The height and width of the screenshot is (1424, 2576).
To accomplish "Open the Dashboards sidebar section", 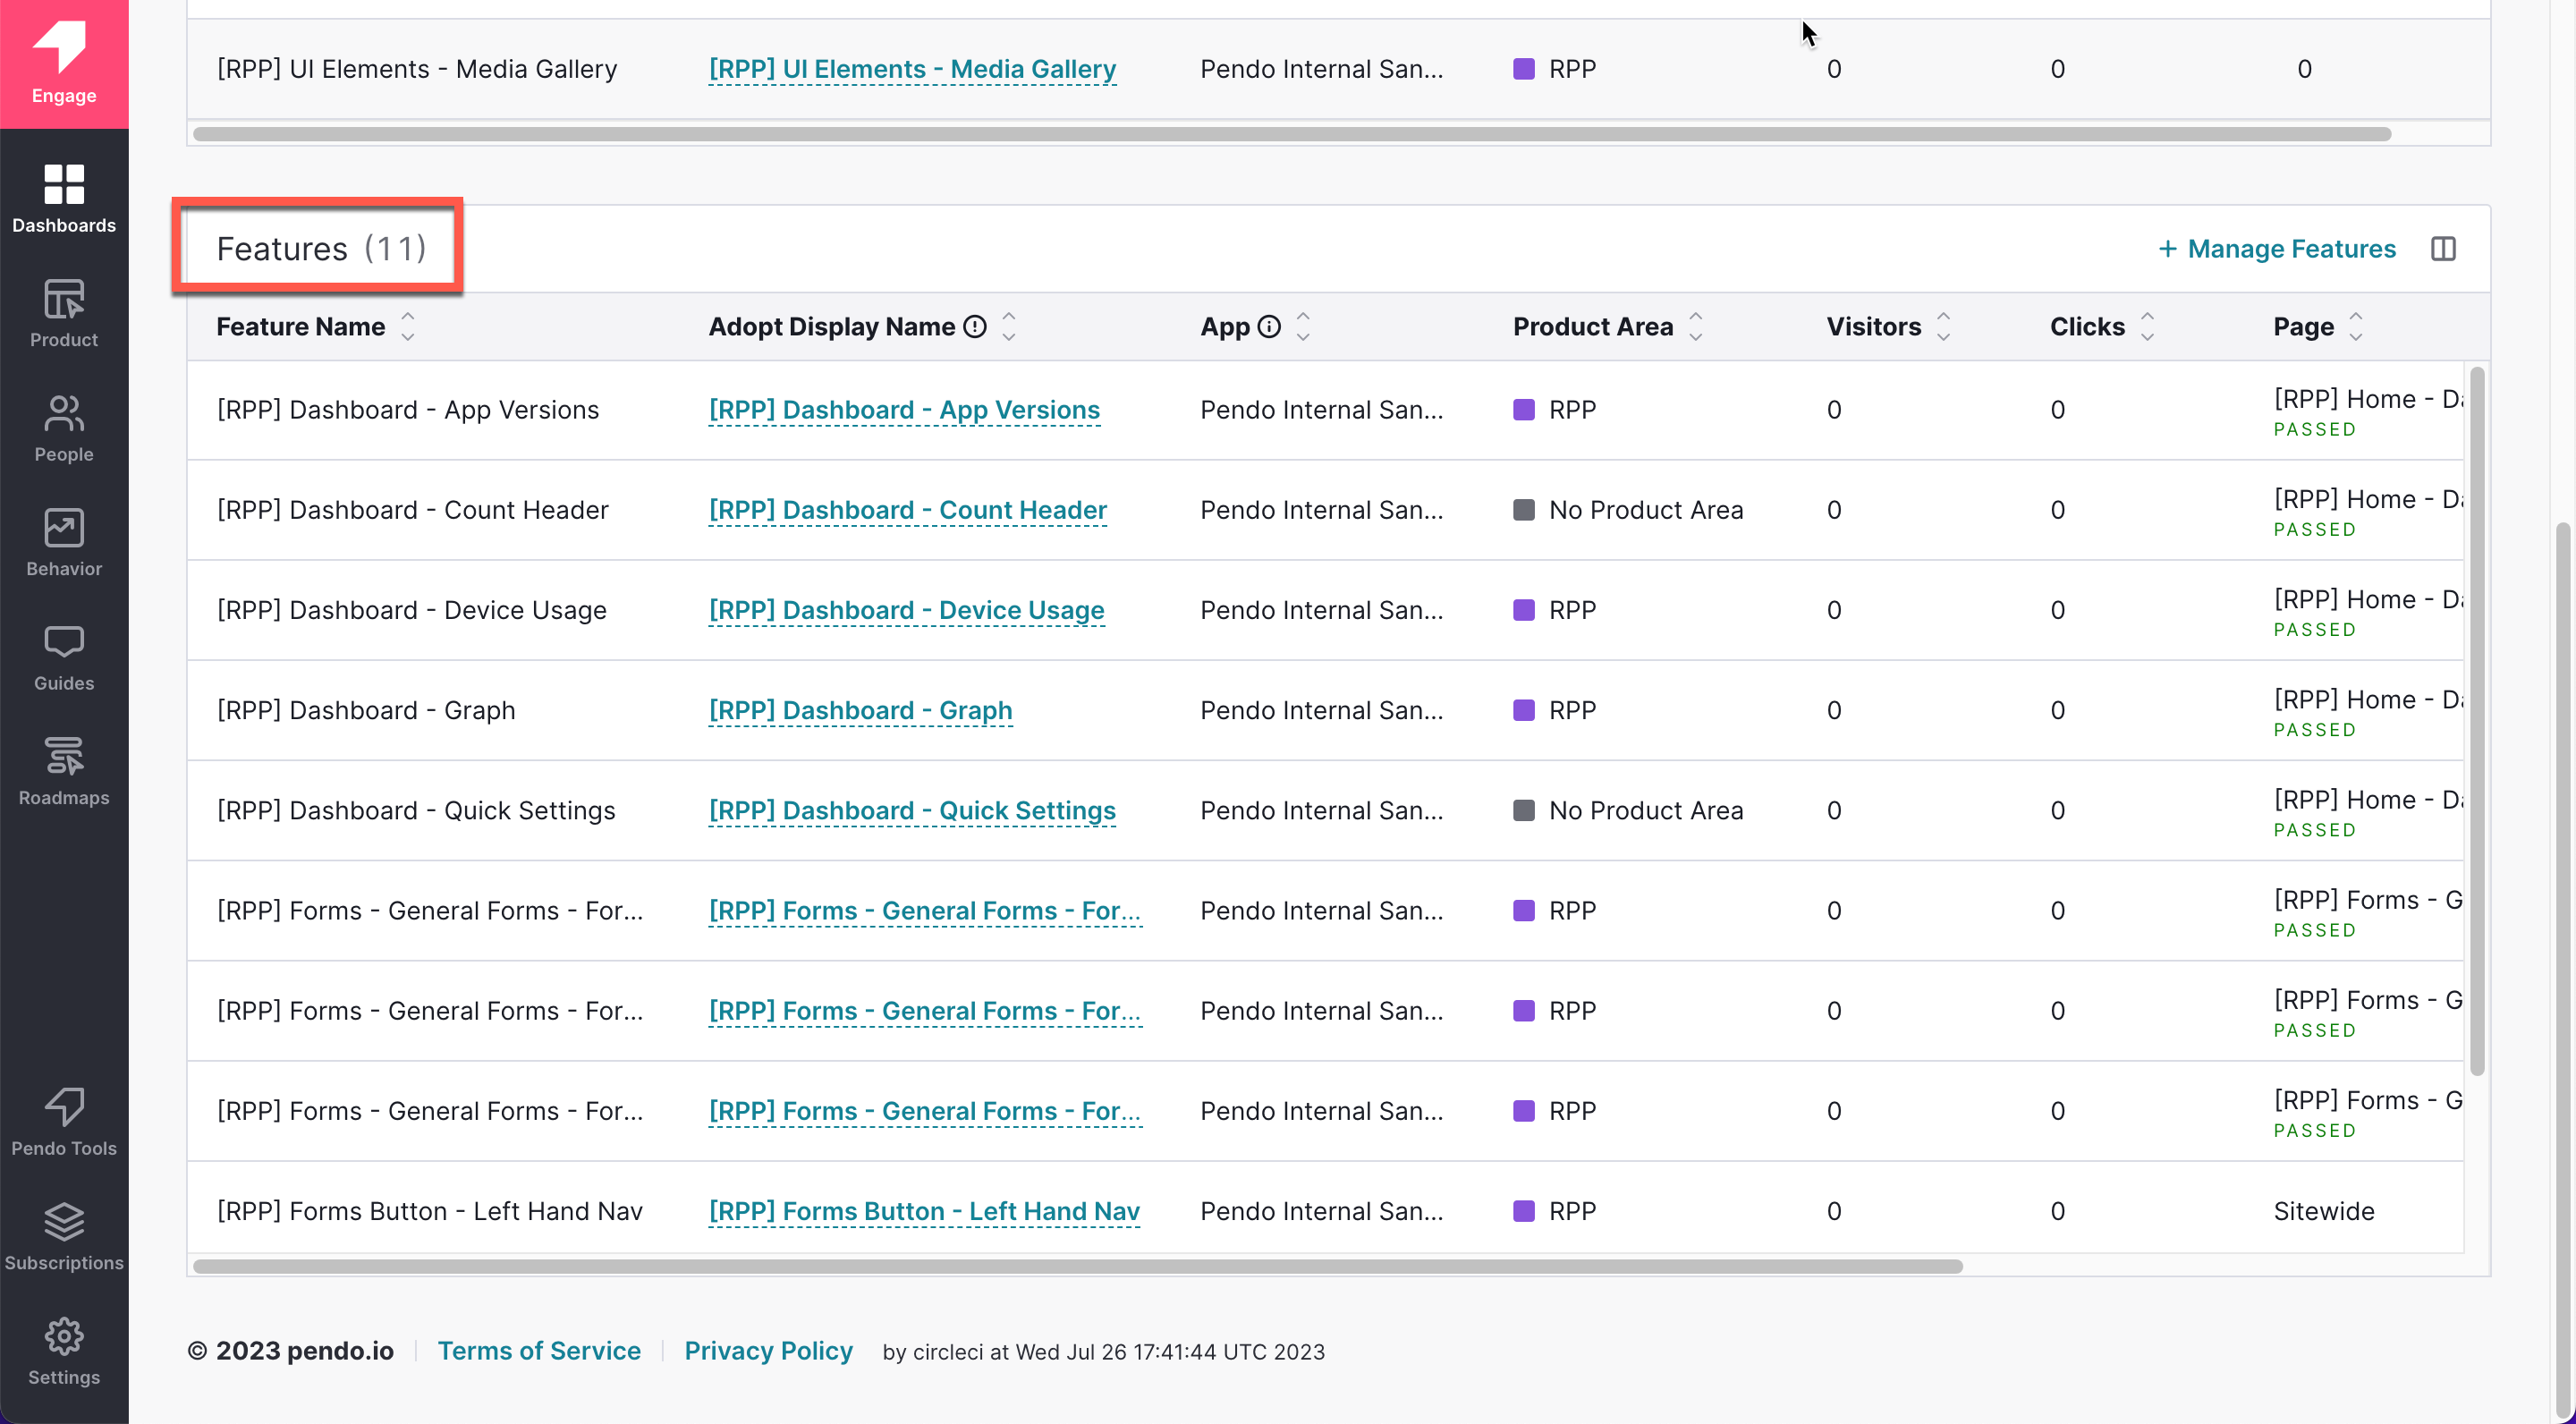I will (x=64, y=199).
